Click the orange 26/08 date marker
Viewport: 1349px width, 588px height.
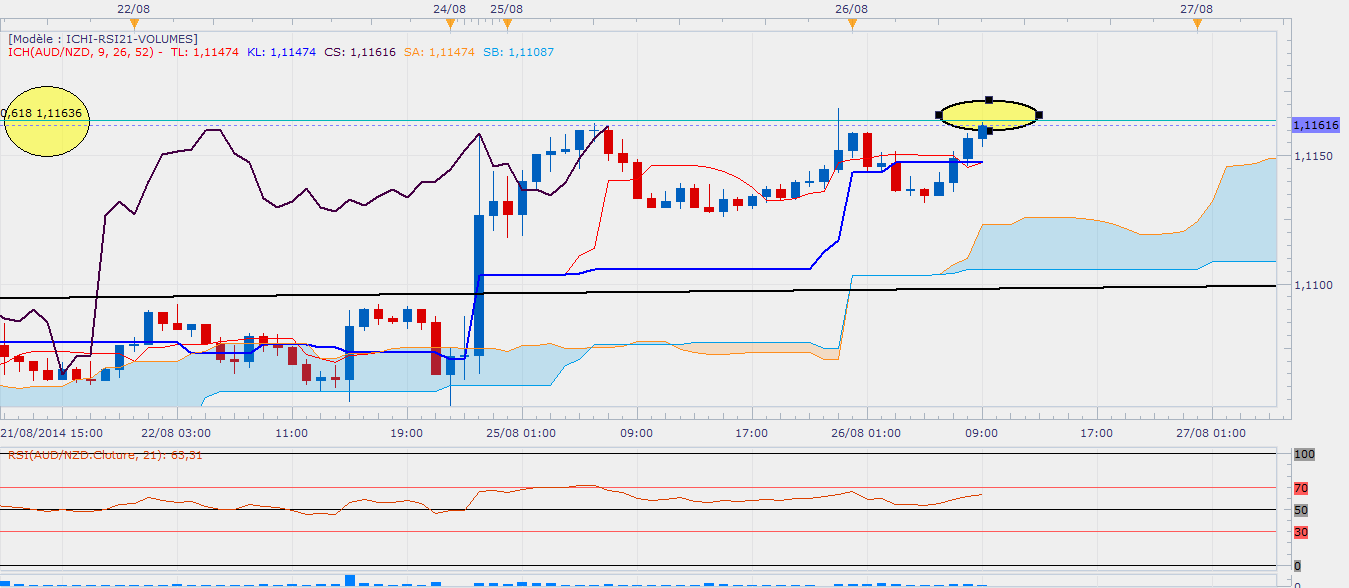pyautogui.click(x=851, y=24)
